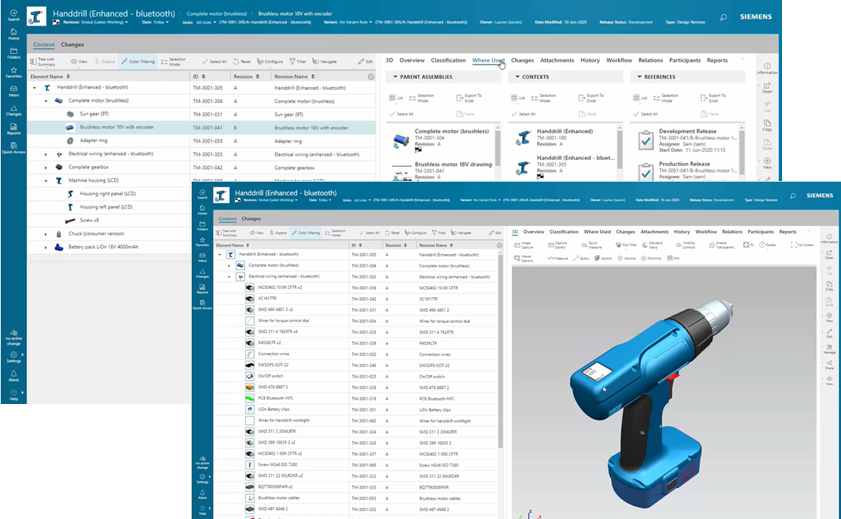841x519 pixels.
Task: Open Search in back window sidebar
Action: (x=13, y=15)
